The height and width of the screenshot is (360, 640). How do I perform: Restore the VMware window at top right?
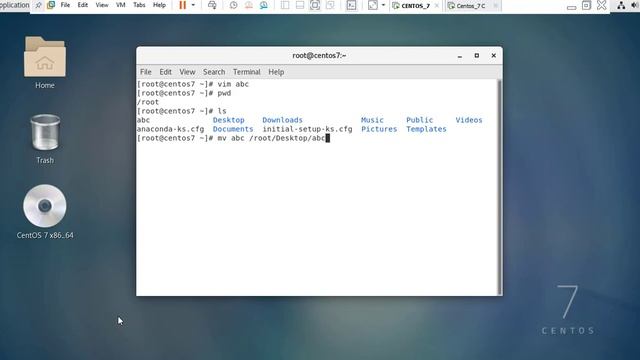point(586,5)
